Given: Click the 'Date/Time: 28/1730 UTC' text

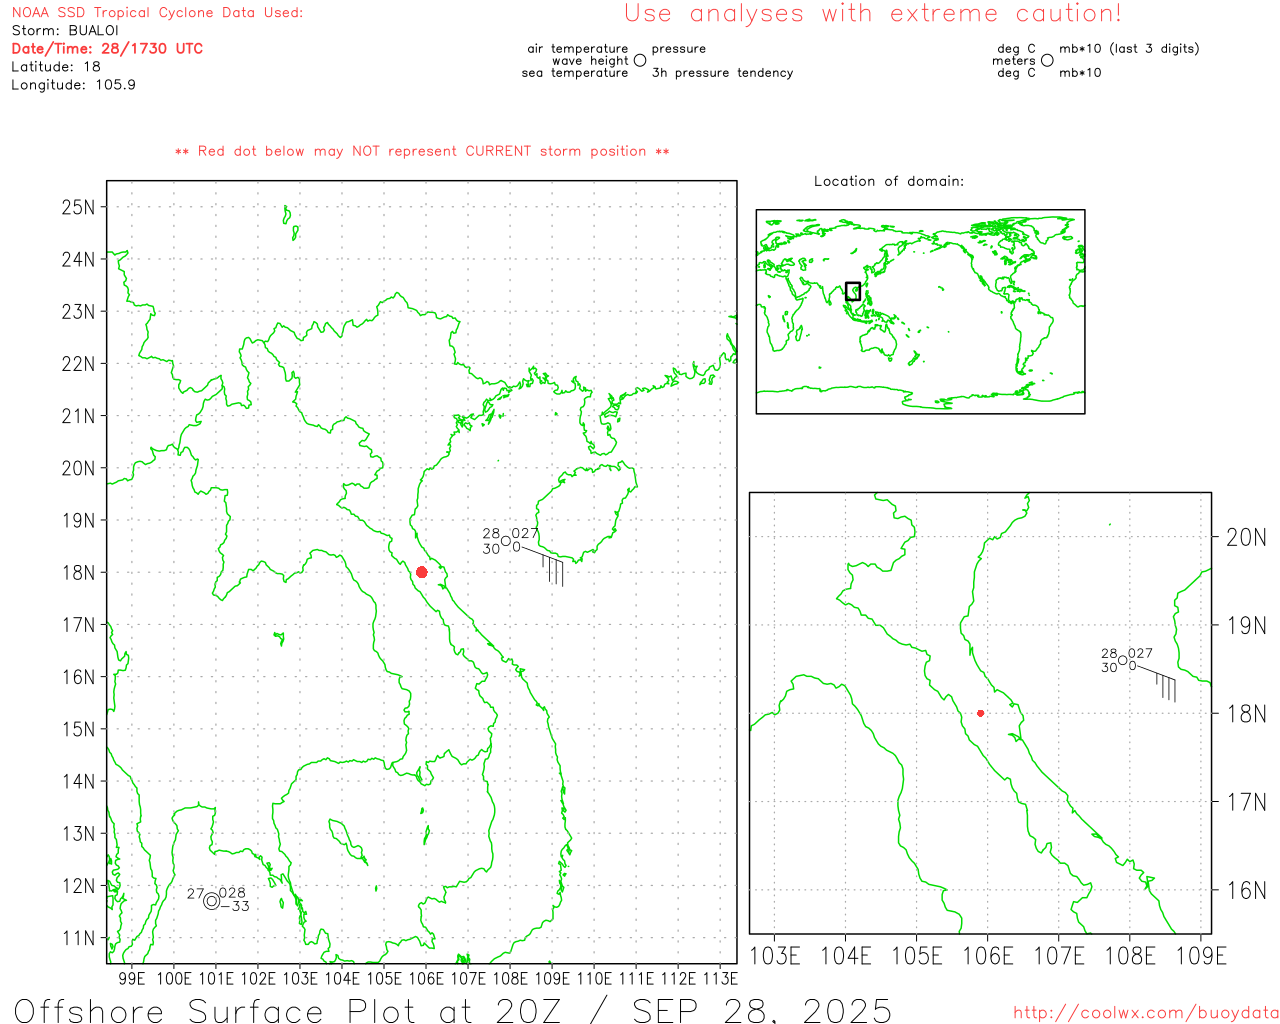Looking at the screenshot, I should (107, 49).
